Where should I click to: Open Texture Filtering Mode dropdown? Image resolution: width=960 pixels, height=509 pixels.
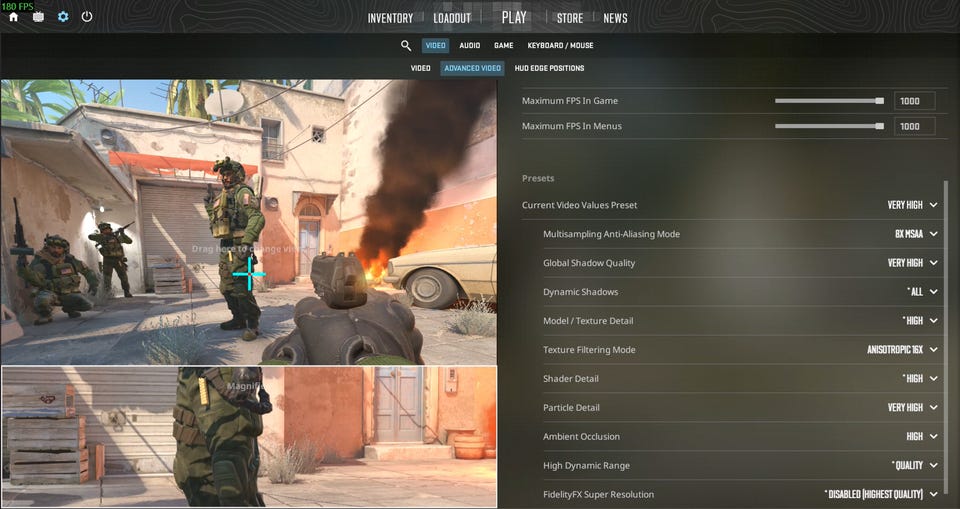(902, 350)
